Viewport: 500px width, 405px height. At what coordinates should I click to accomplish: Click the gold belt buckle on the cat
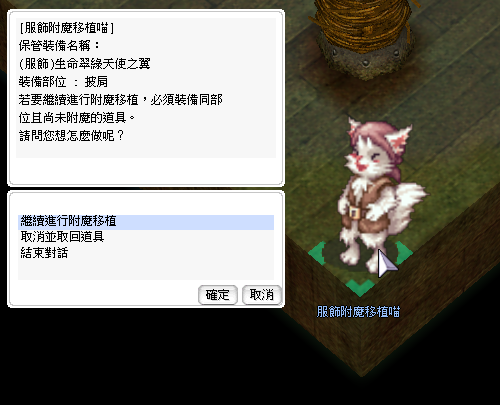[354, 212]
